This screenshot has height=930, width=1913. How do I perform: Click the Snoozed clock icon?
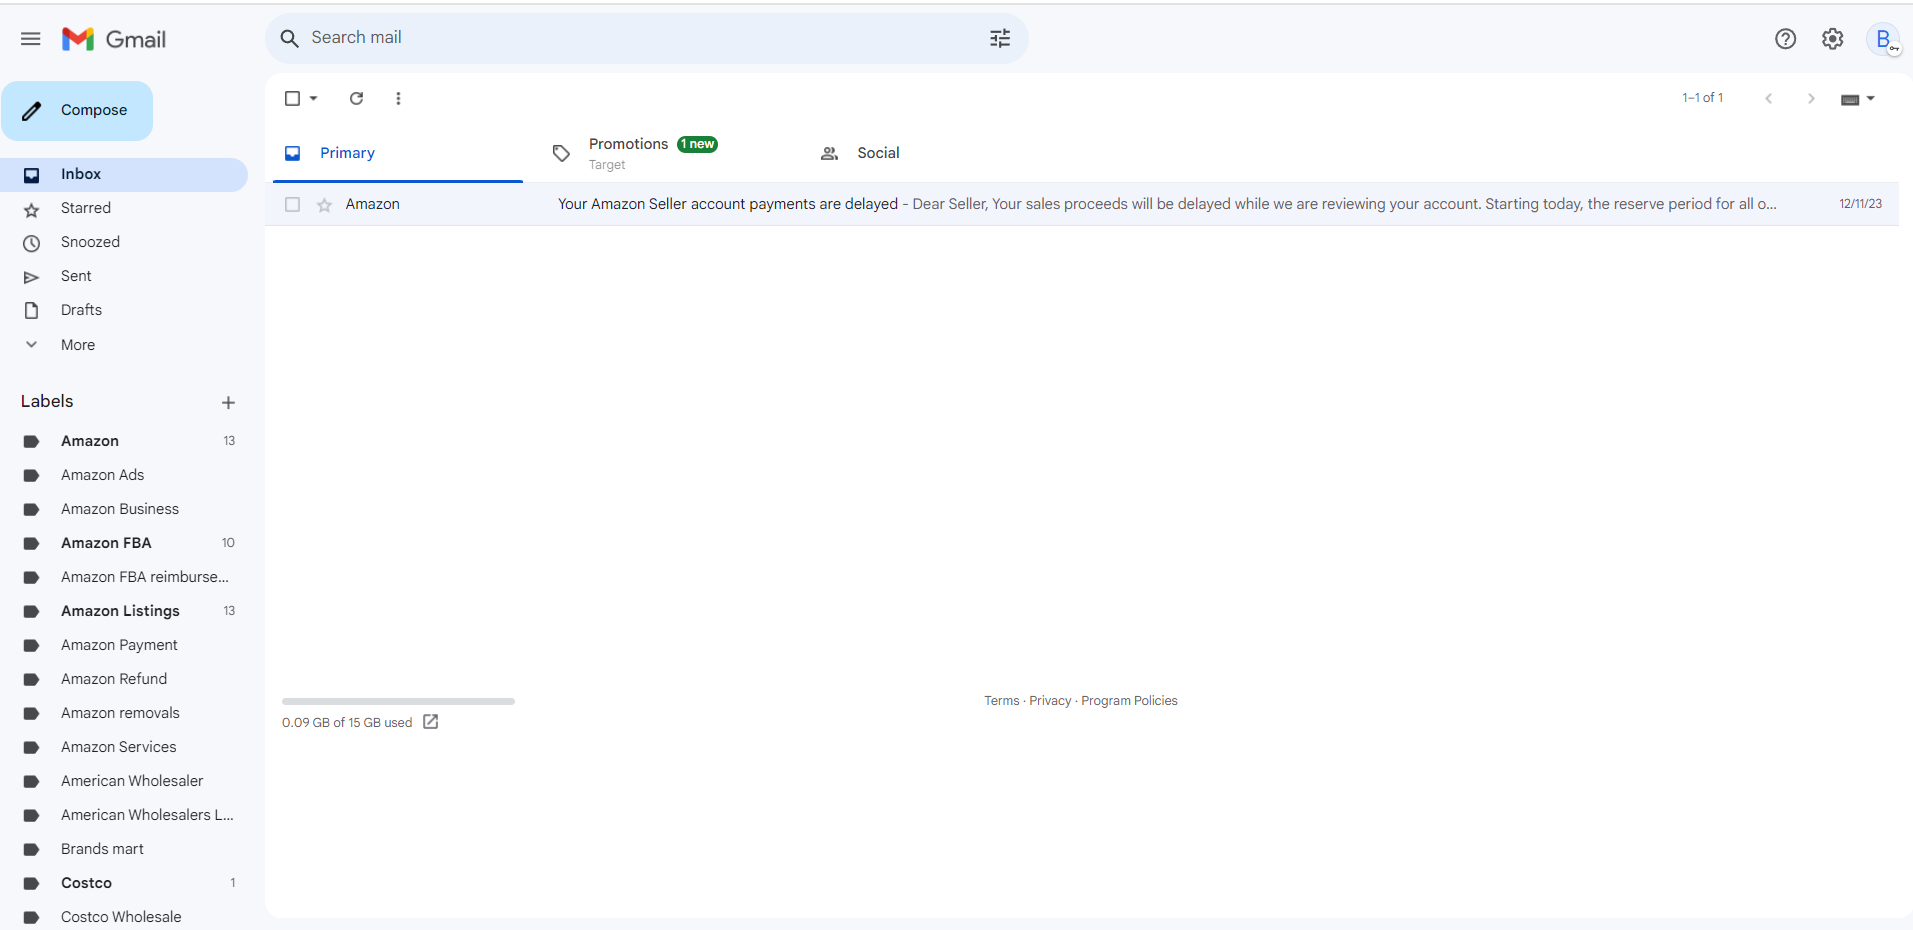click(x=32, y=243)
